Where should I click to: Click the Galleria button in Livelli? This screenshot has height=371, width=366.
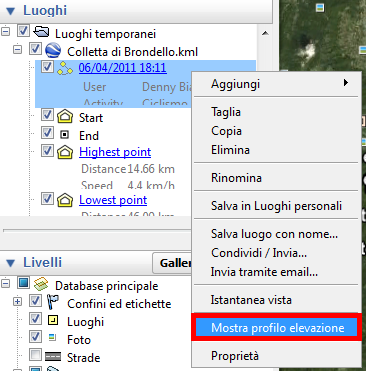coord(173,263)
